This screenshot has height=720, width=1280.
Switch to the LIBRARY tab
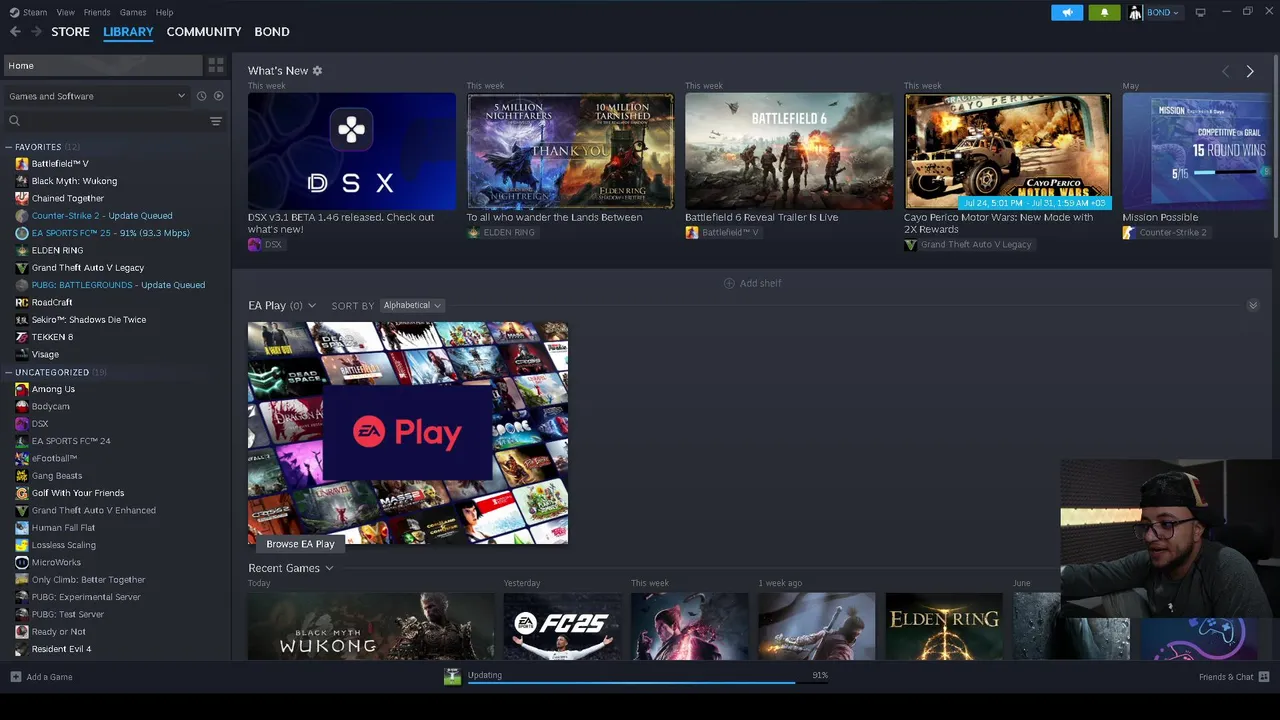128,32
